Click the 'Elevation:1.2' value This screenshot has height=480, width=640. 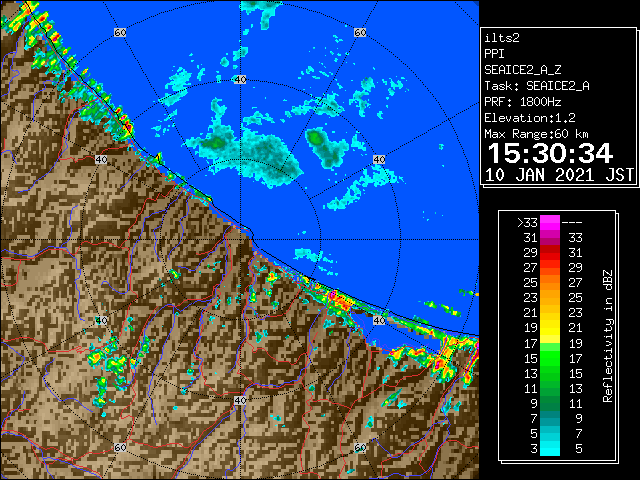point(530,118)
